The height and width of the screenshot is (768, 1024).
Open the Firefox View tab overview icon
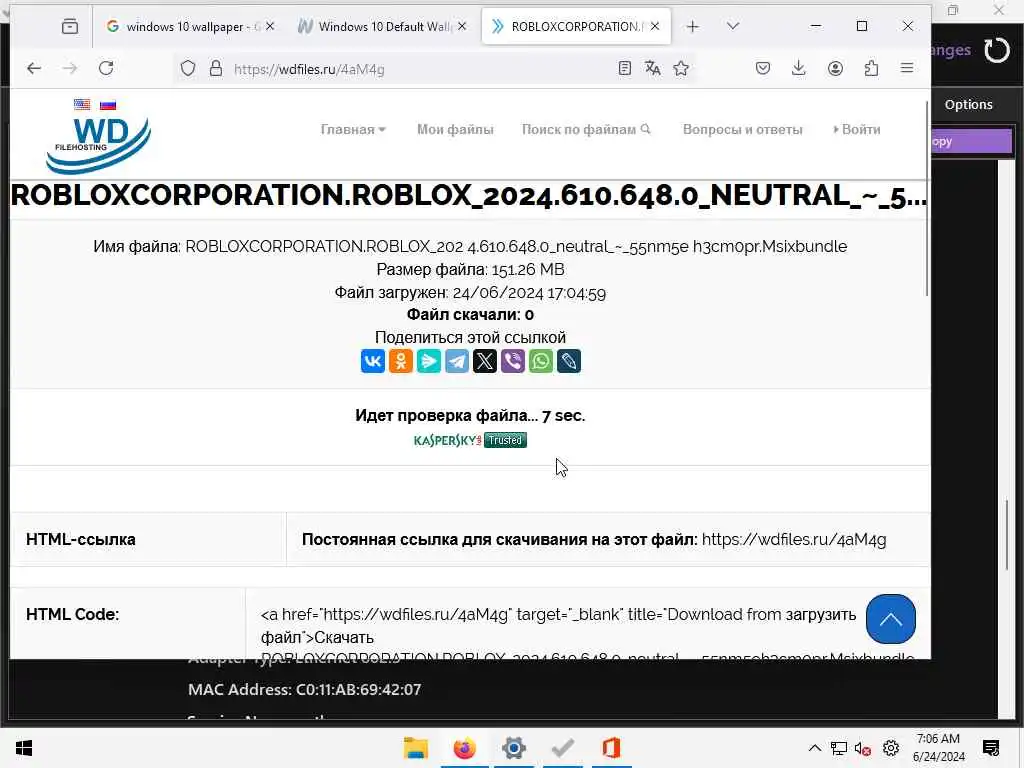coord(70,26)
